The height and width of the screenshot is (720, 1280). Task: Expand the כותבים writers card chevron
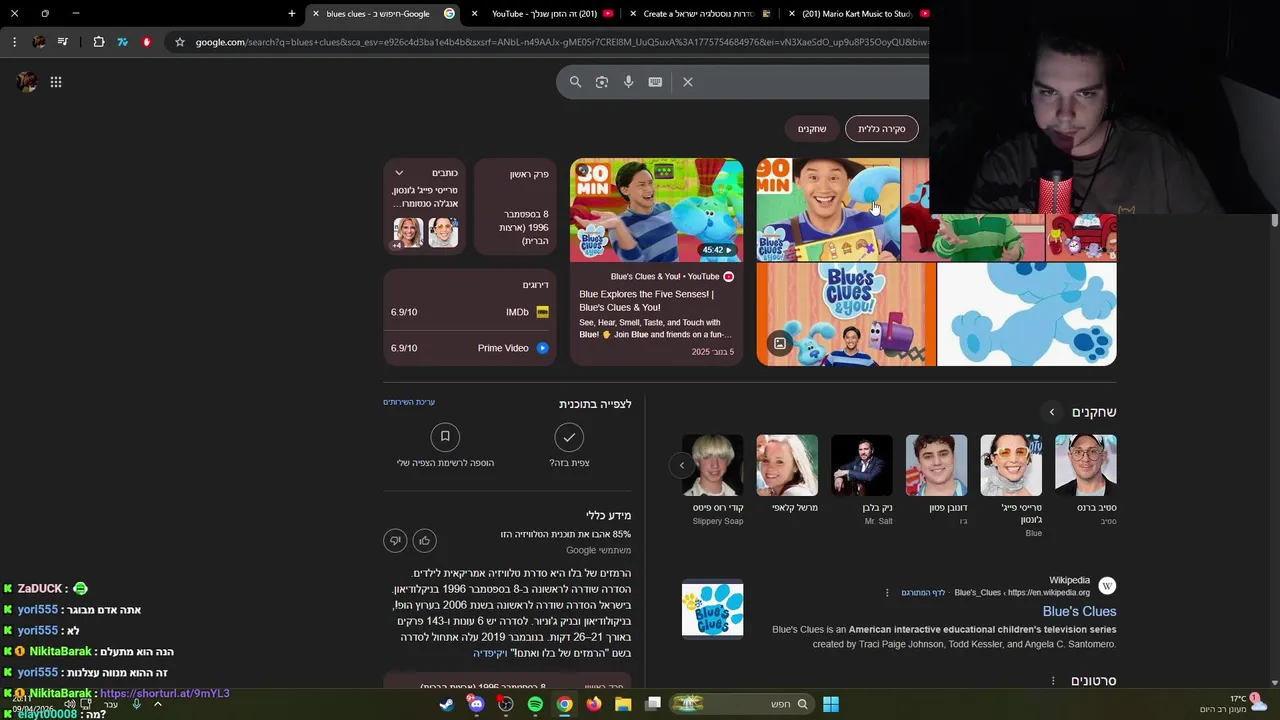click(x=399, y=173)
